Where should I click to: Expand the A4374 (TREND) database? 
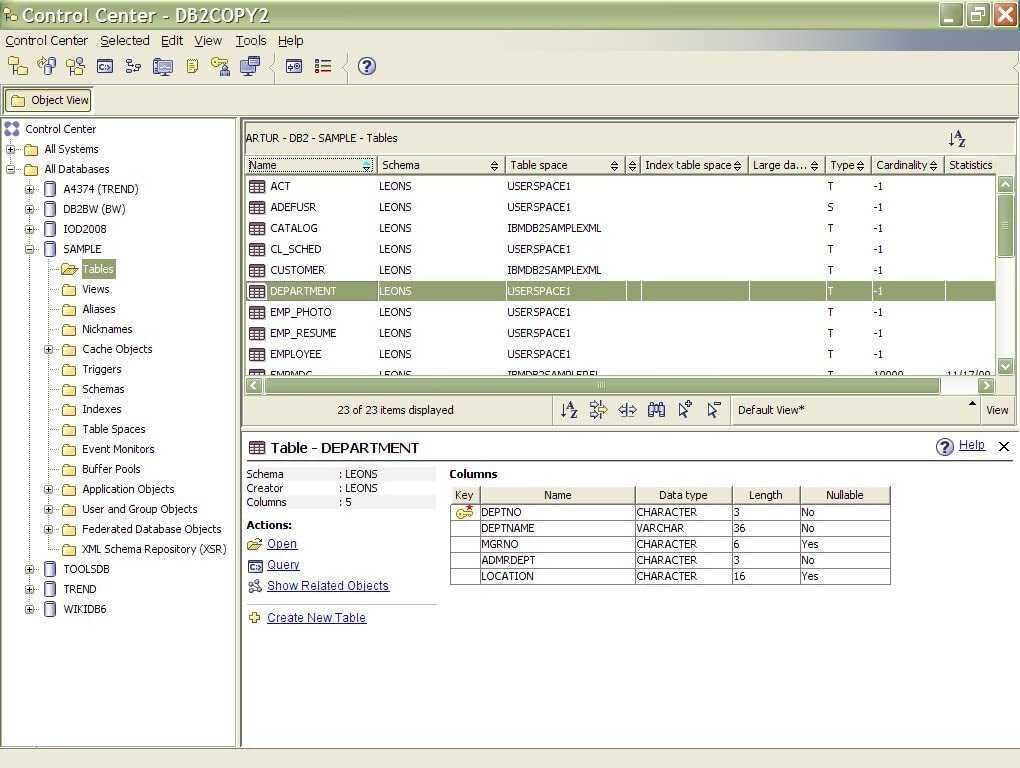point(29,189)
